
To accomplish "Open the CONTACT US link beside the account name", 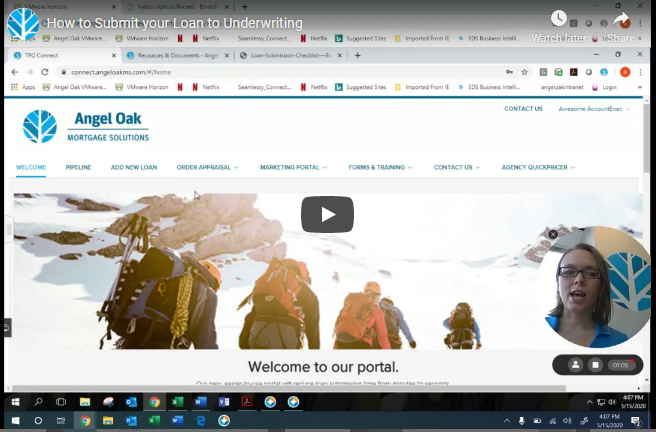I will (x=523, y=109).
